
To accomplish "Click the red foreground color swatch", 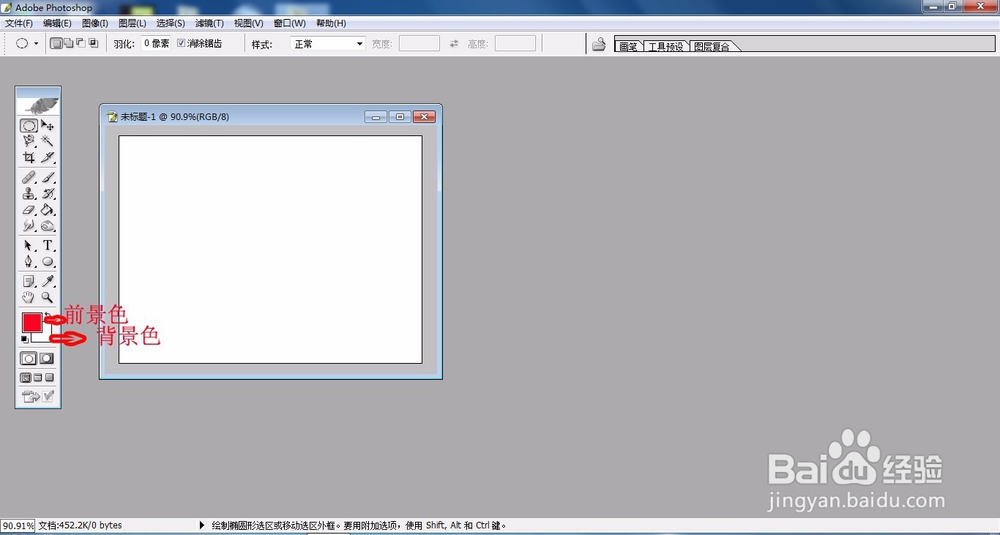I will pyautogui.click(x=32, y=322).
